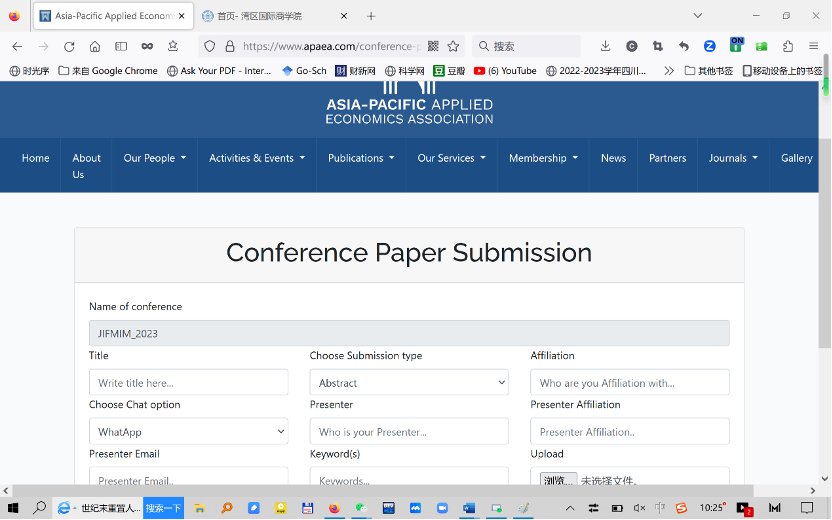Open the Membership nav menu
Viewport: 832px width, 520px height.
(x=543, y=158)
